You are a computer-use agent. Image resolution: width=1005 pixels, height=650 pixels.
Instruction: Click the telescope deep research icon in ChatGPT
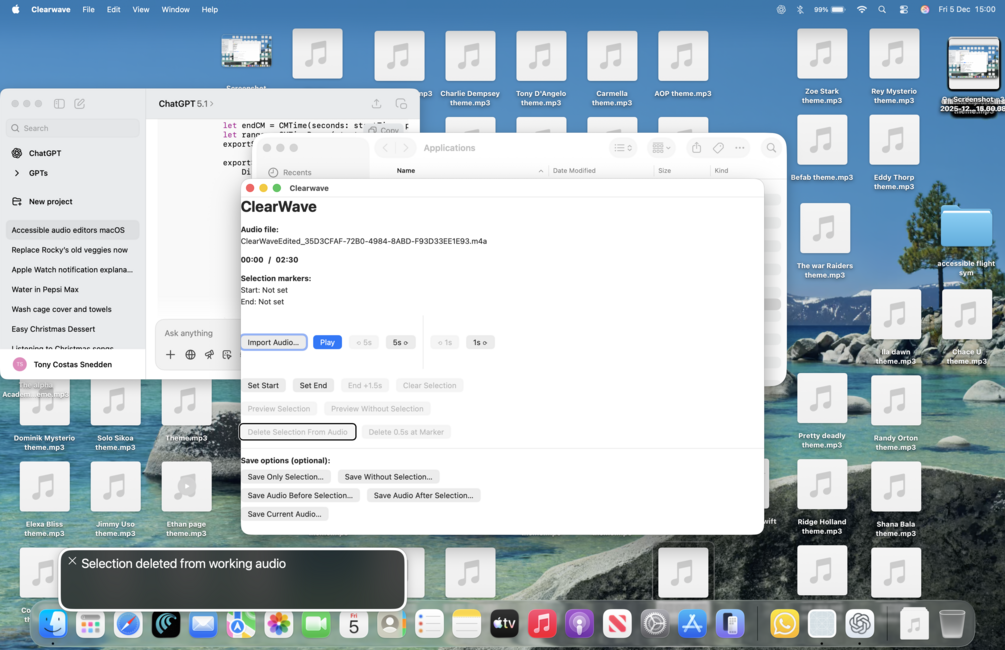click(x=209, y=354)
